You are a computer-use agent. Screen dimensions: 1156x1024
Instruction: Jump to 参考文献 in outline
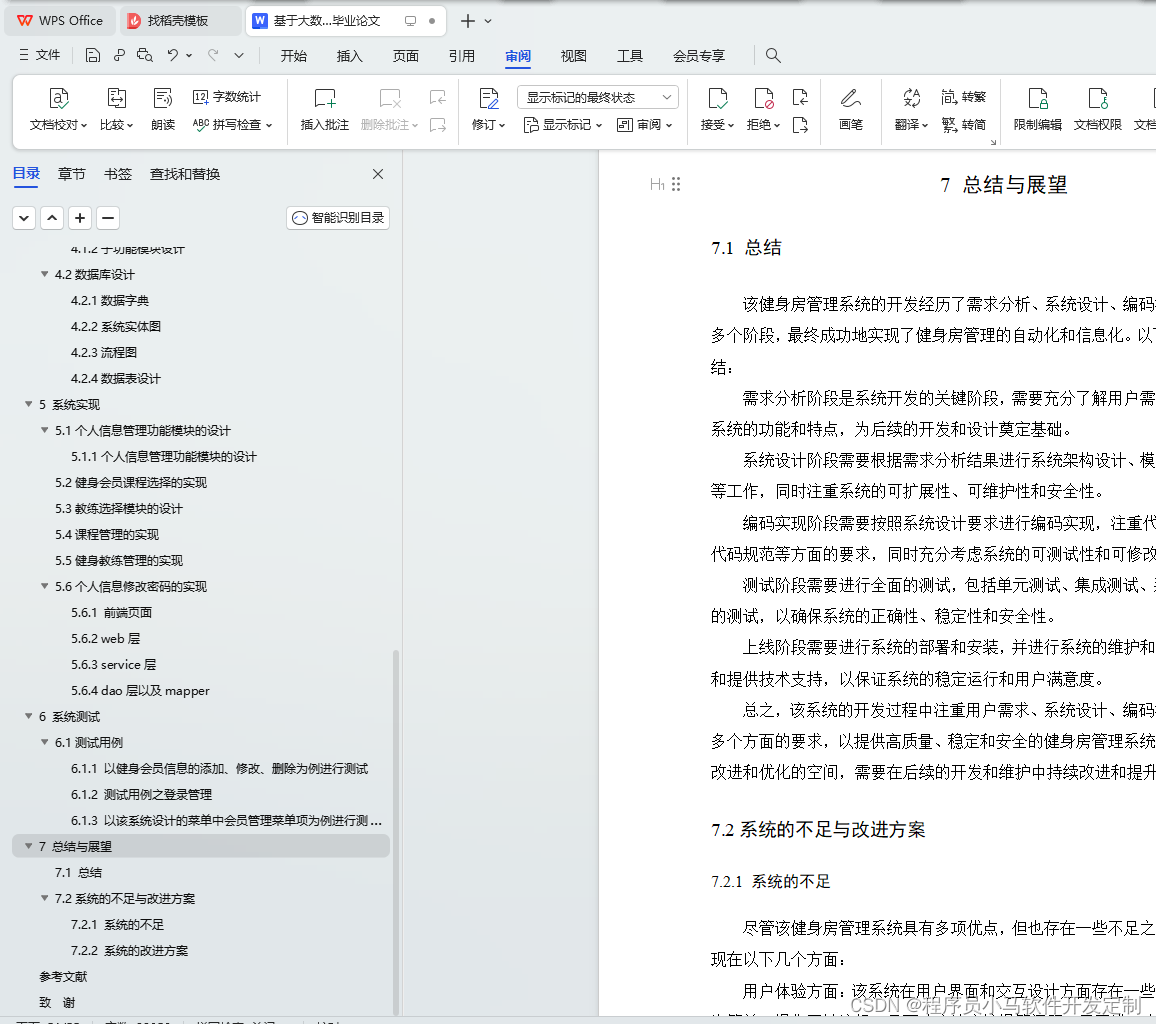[x=63, y=976]
